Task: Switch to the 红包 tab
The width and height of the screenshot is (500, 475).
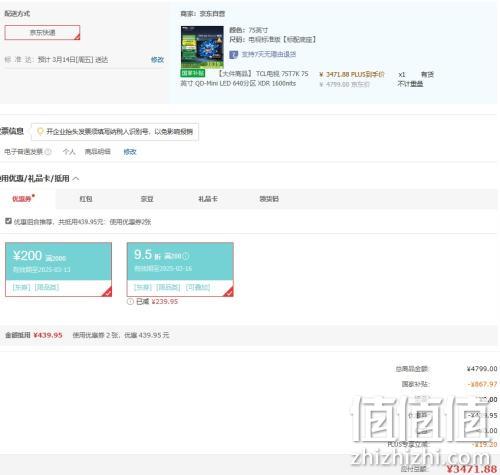Action: (86, 199)
